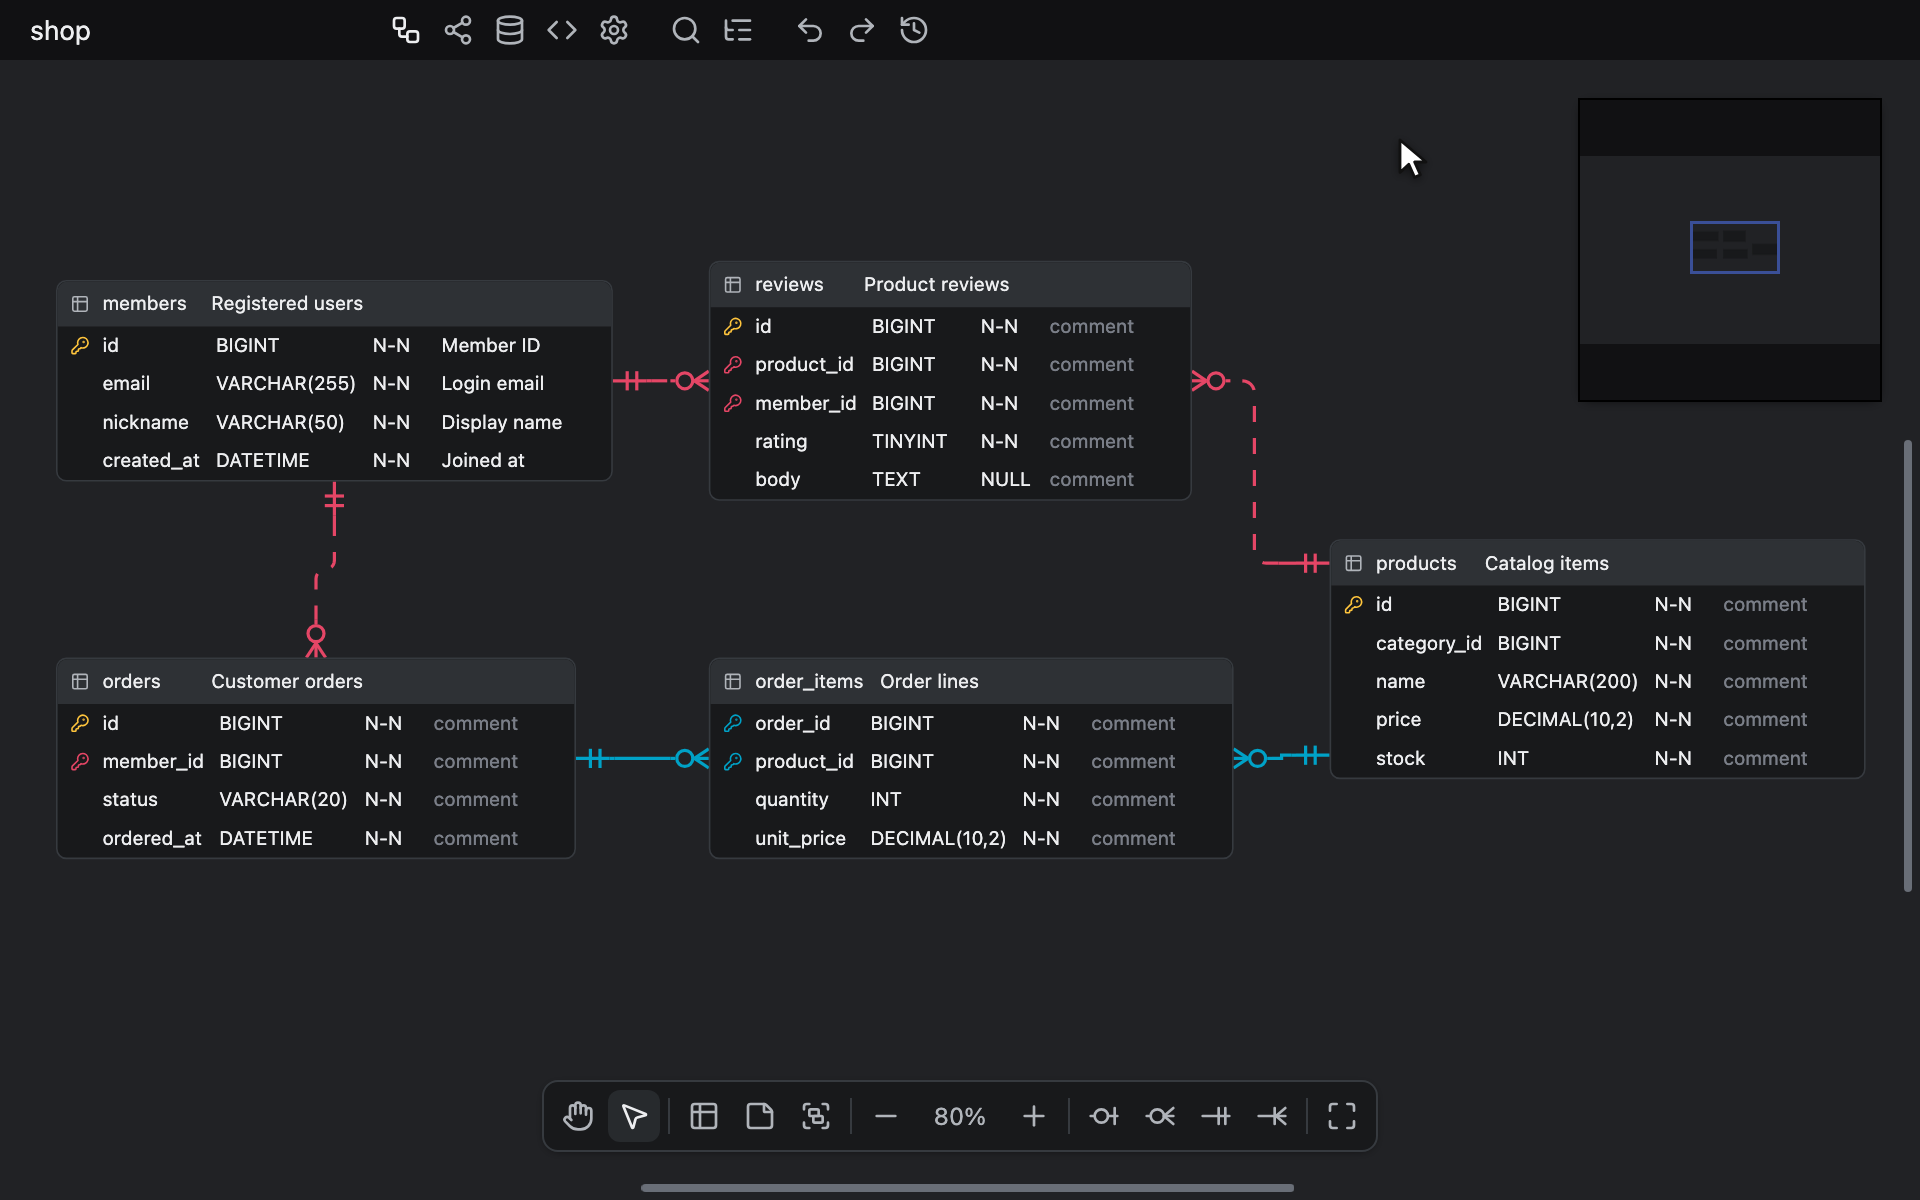Screen dimensions: 1920x1200
Task: Click the undo arrow icon
Action: click(x=810, y=30)
